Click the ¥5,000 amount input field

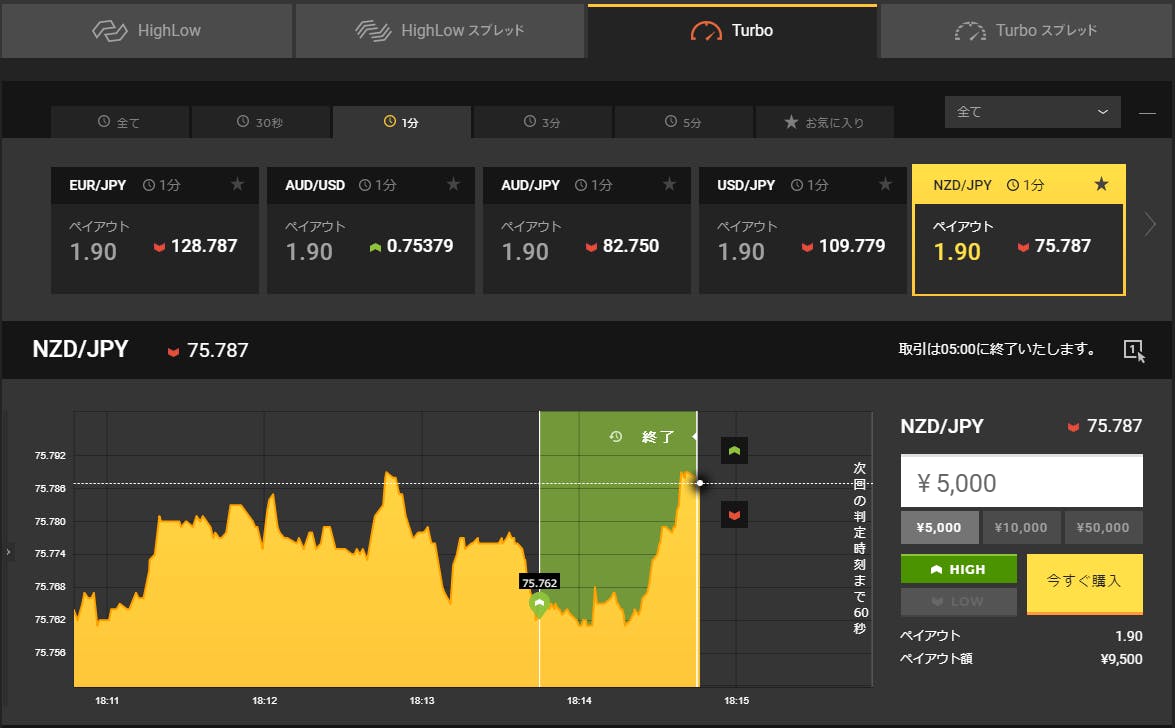1021,483
